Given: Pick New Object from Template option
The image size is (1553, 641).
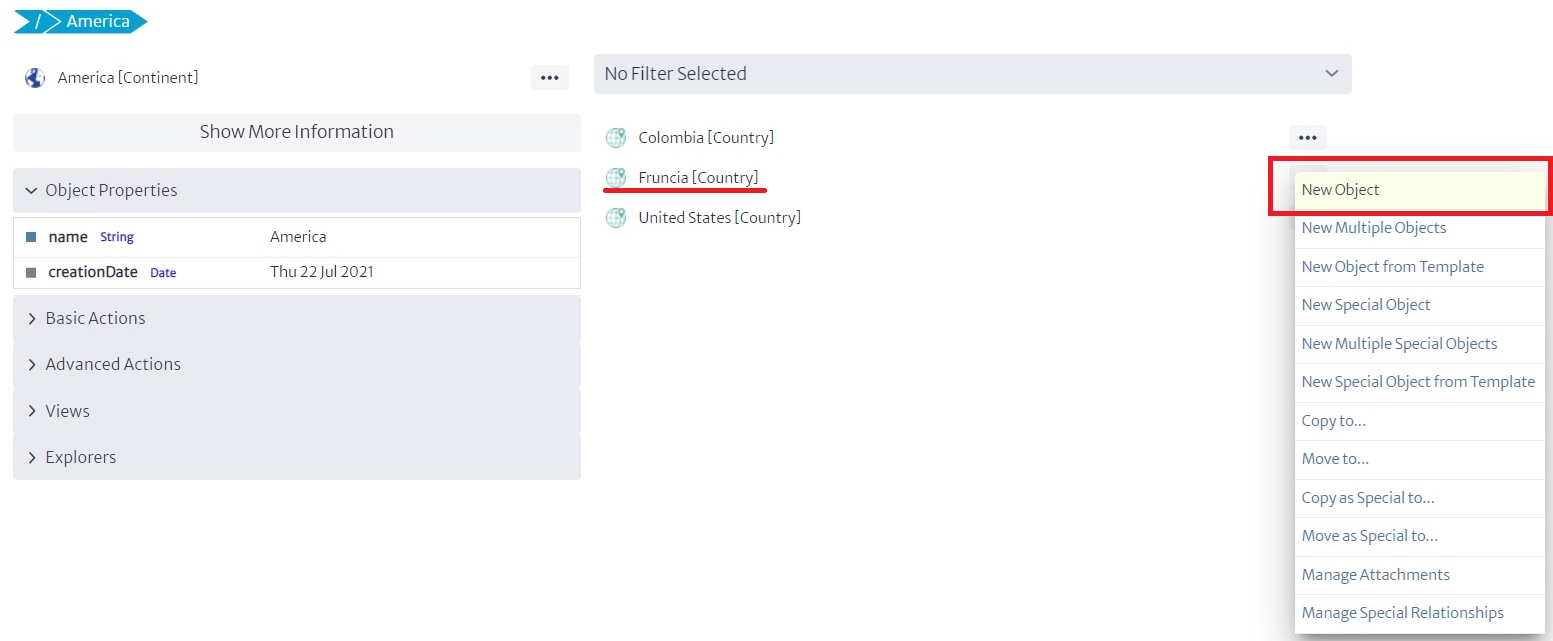Looking at the screenshot, I should [x=1392, y=267].
